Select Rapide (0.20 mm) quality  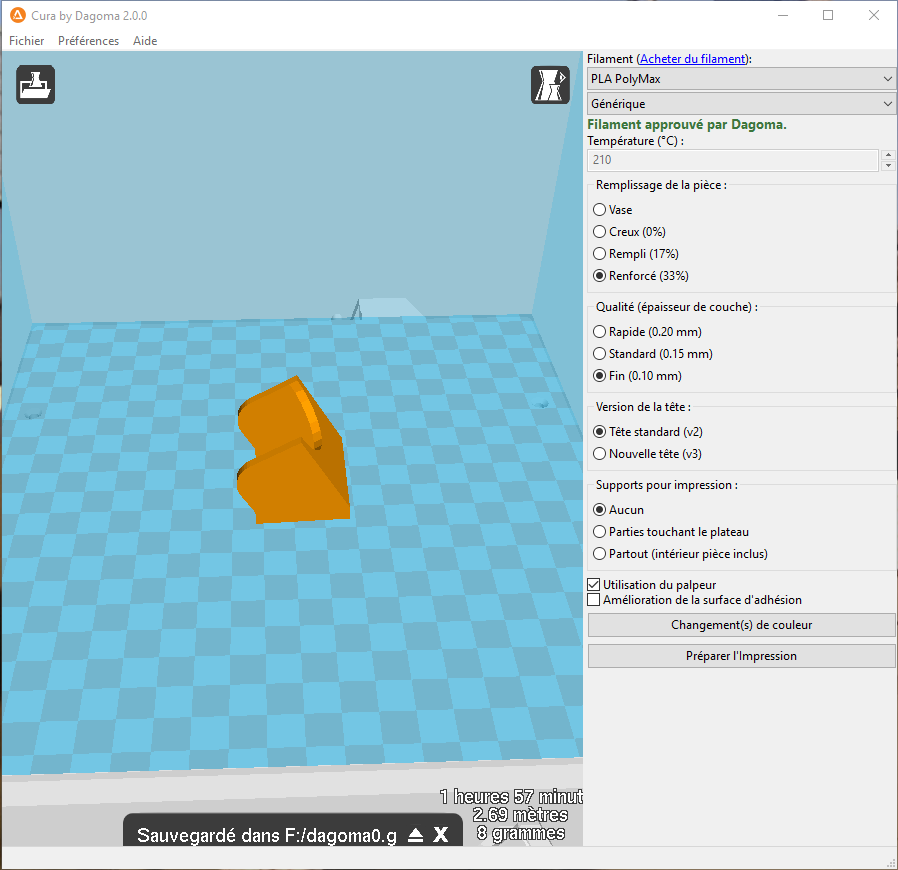[647, 332]
